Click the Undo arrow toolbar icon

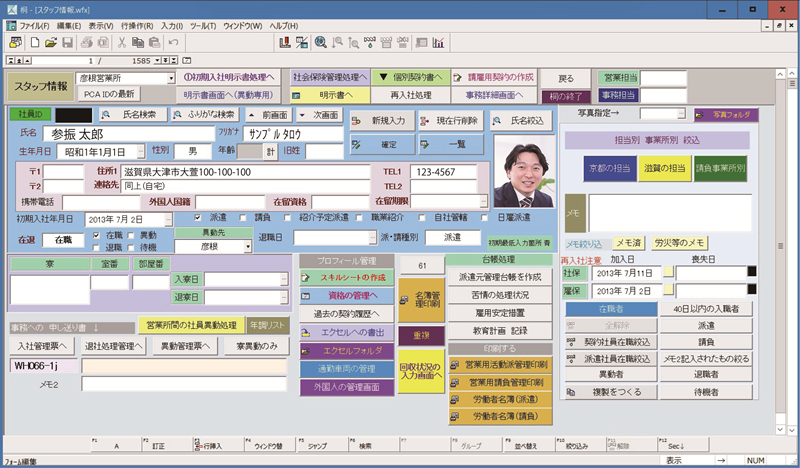click(173, 42)
